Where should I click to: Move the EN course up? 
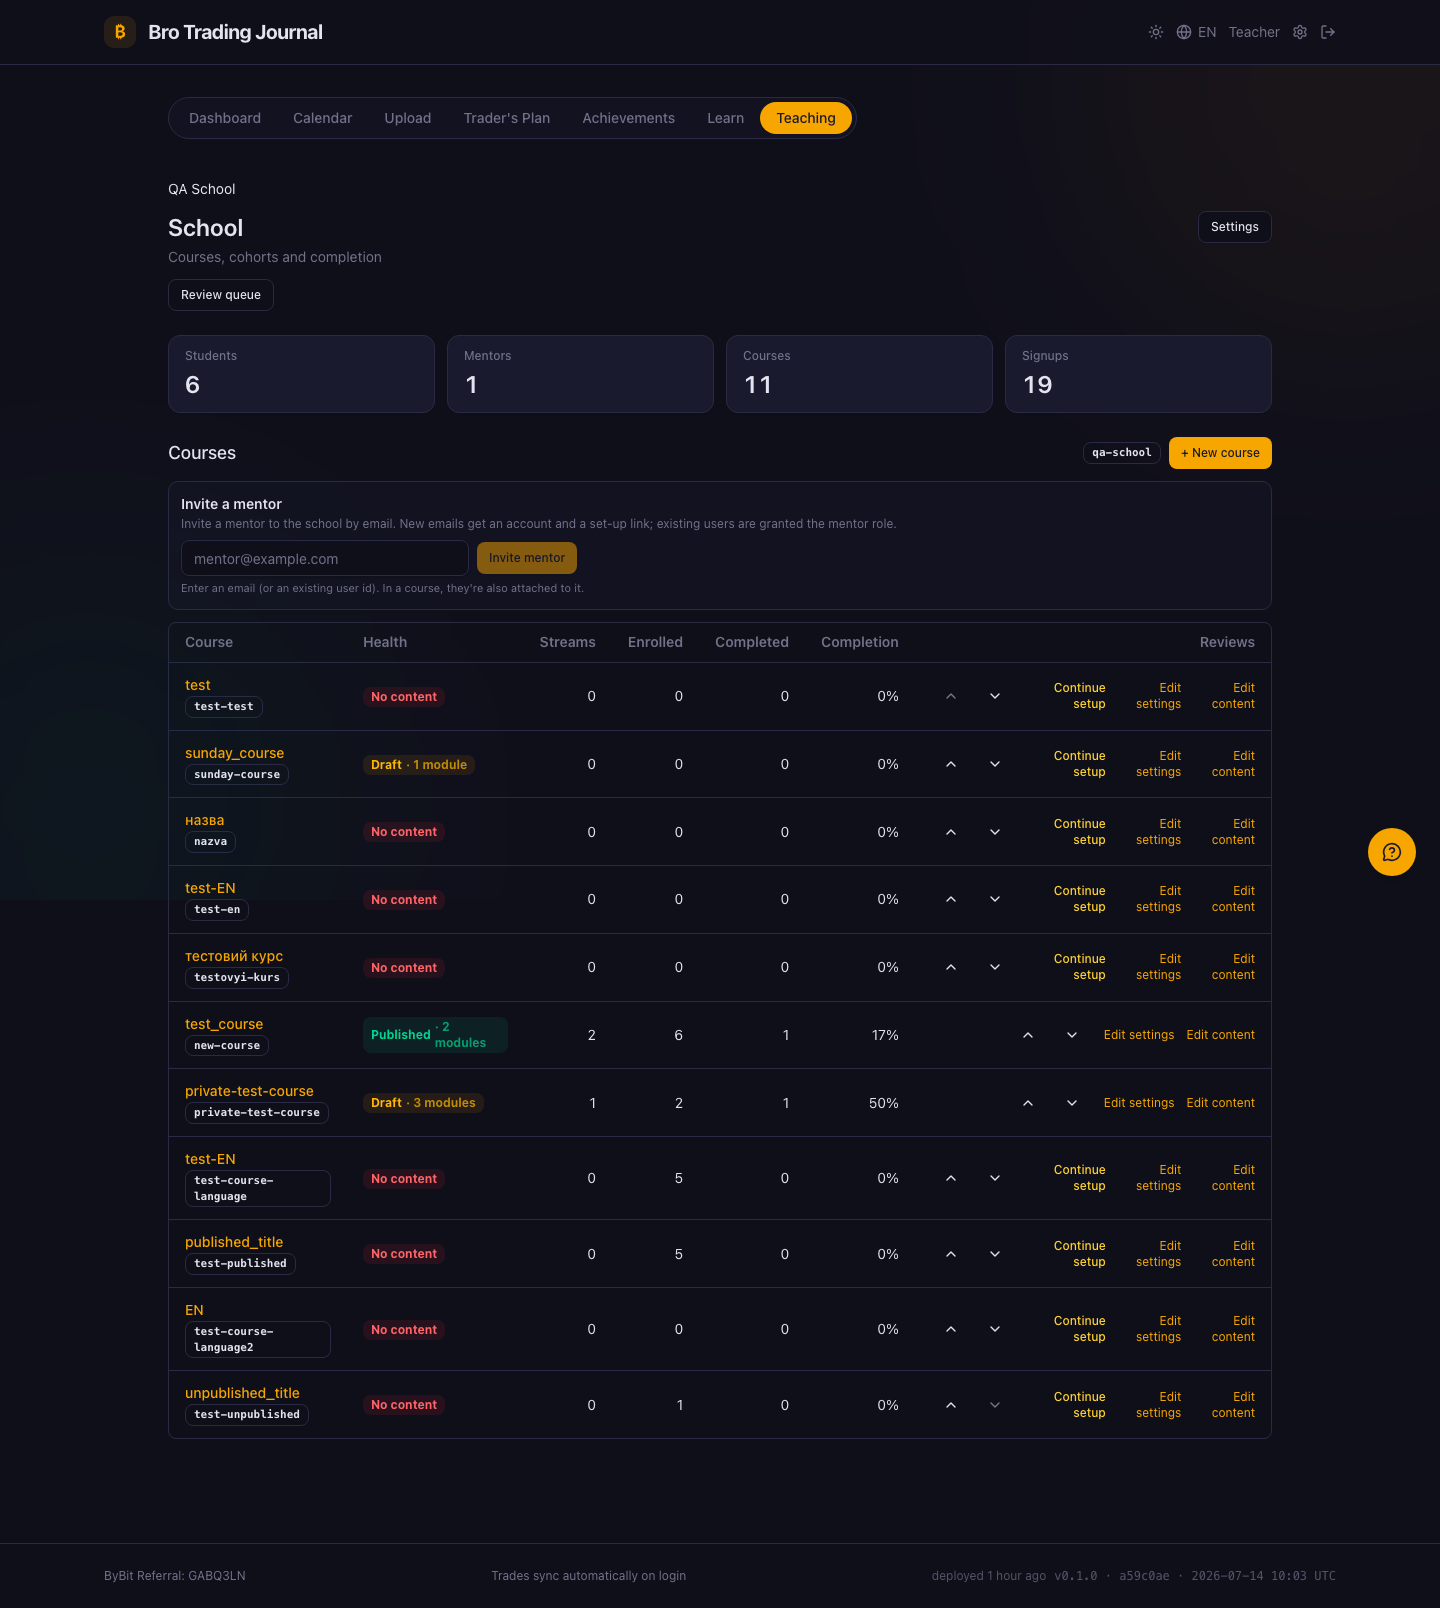point(951,1329)
